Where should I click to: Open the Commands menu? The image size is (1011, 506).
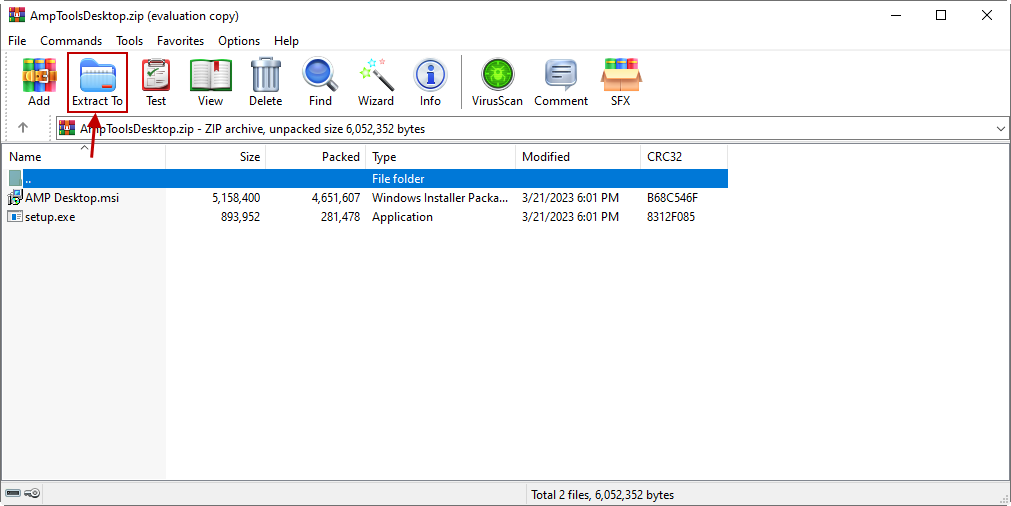[x=71, y=41]
